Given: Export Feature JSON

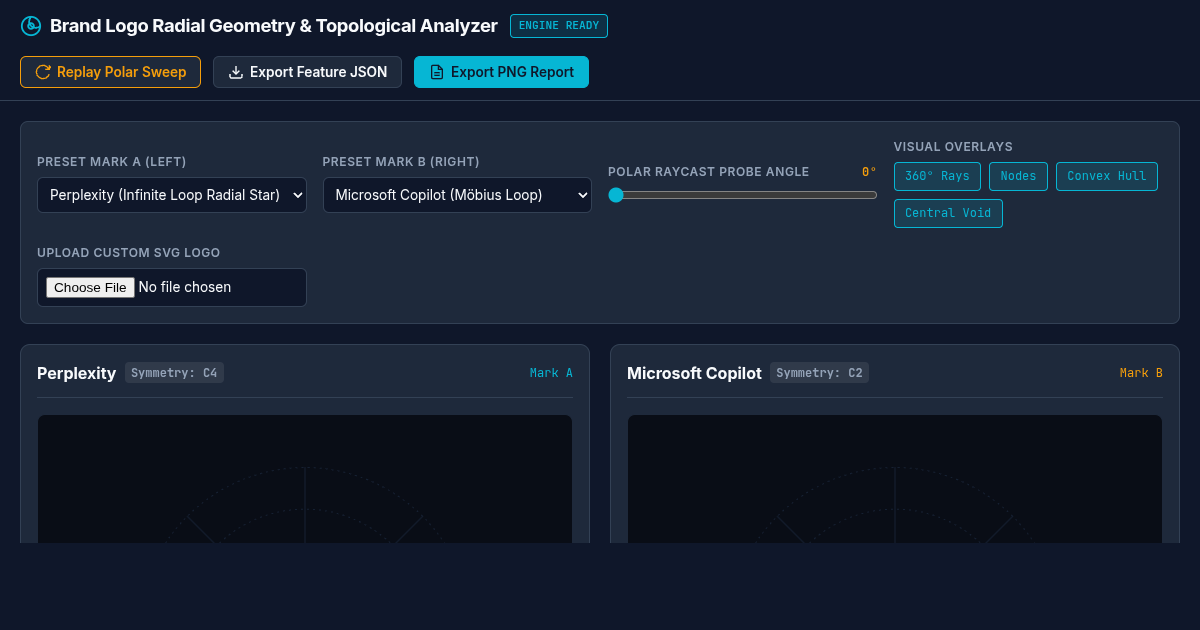Looking at the screenshot, I should tap(307, 72).
